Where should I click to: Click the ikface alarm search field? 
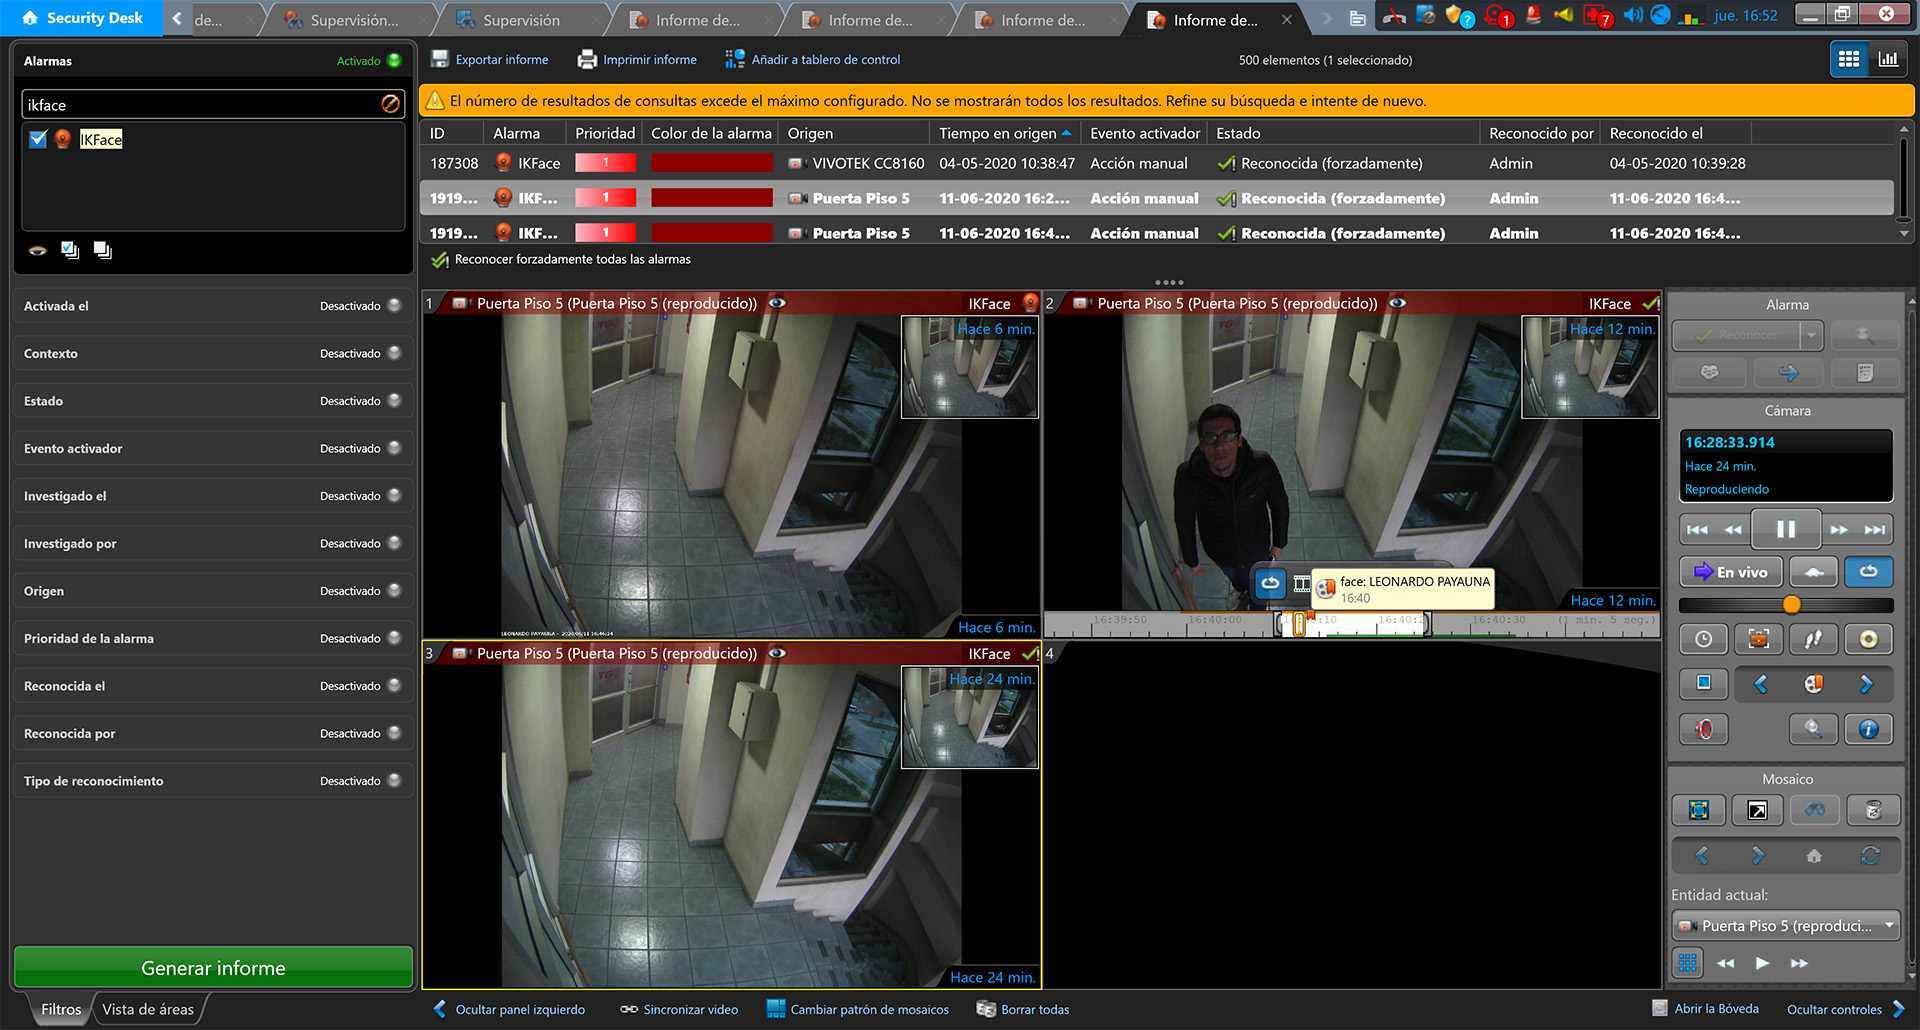200,105
